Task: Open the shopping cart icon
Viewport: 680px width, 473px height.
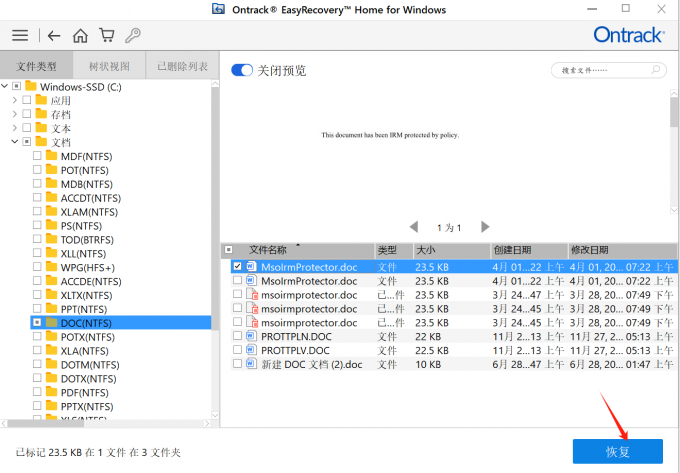Action: (107, 35)
